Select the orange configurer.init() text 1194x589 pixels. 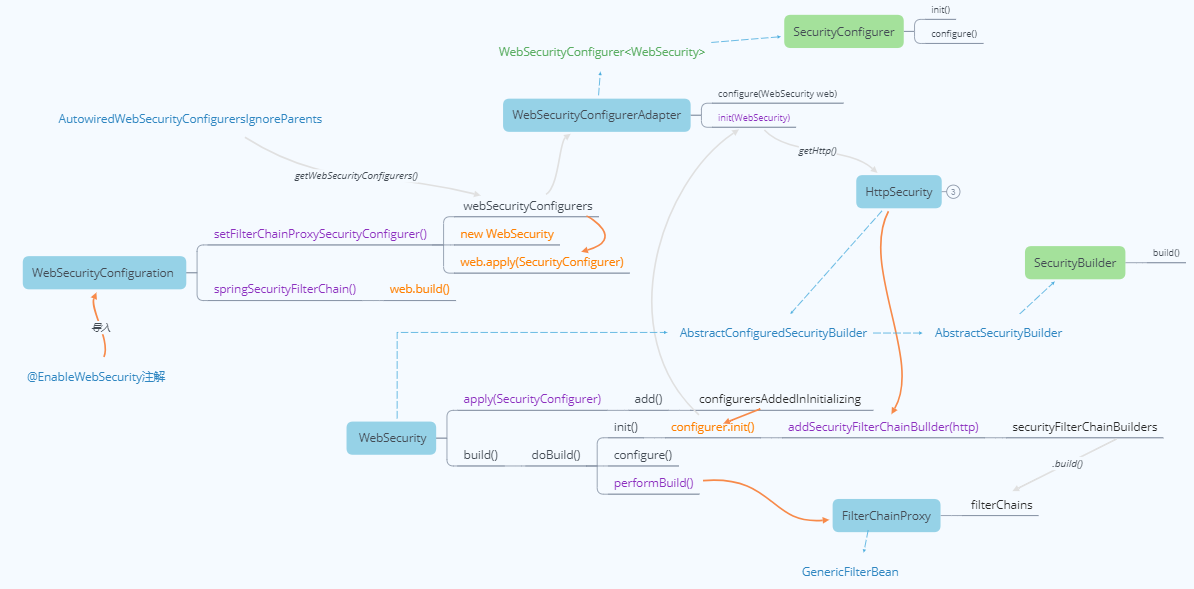coord(712,425)
